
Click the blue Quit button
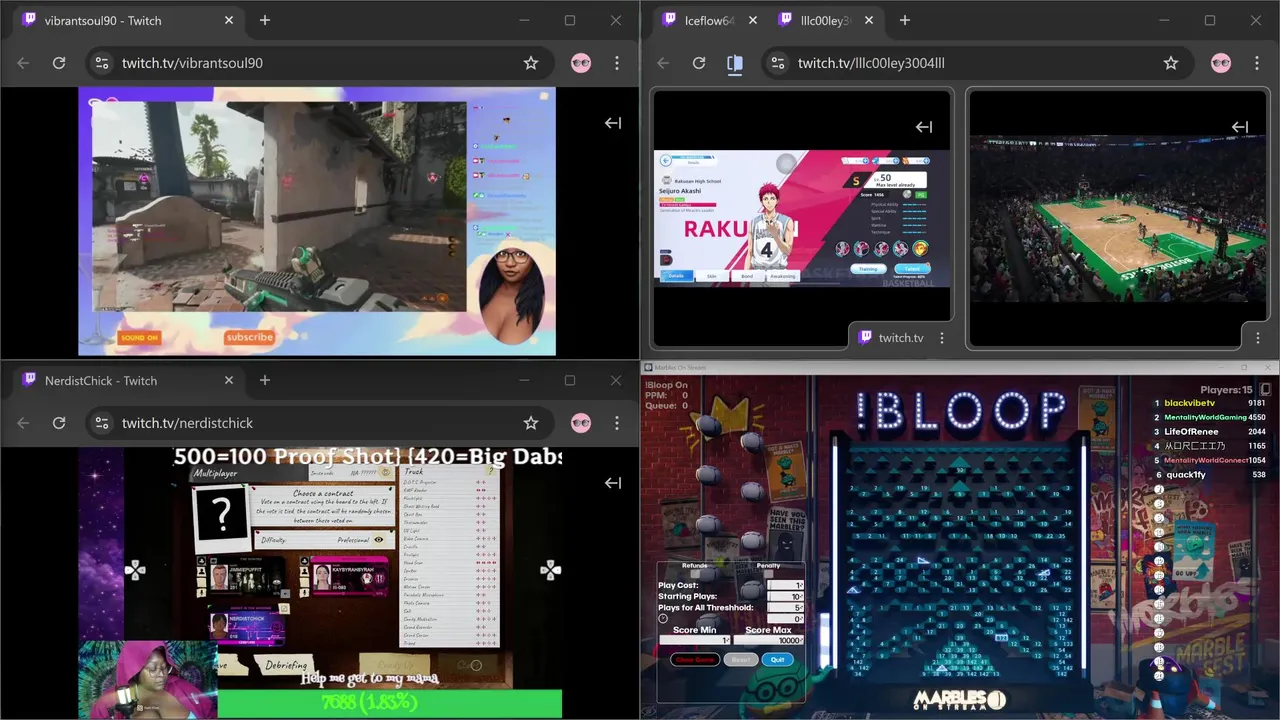coord(777,660)
